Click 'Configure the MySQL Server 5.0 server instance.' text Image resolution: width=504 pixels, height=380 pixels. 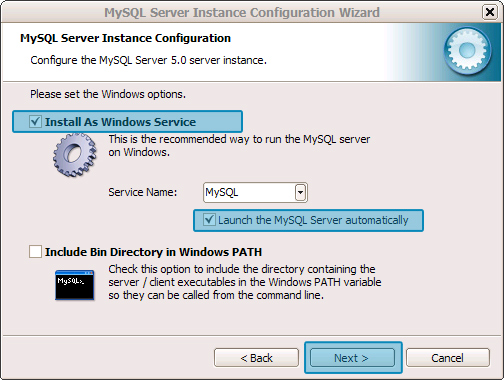[x=148, y=60]
